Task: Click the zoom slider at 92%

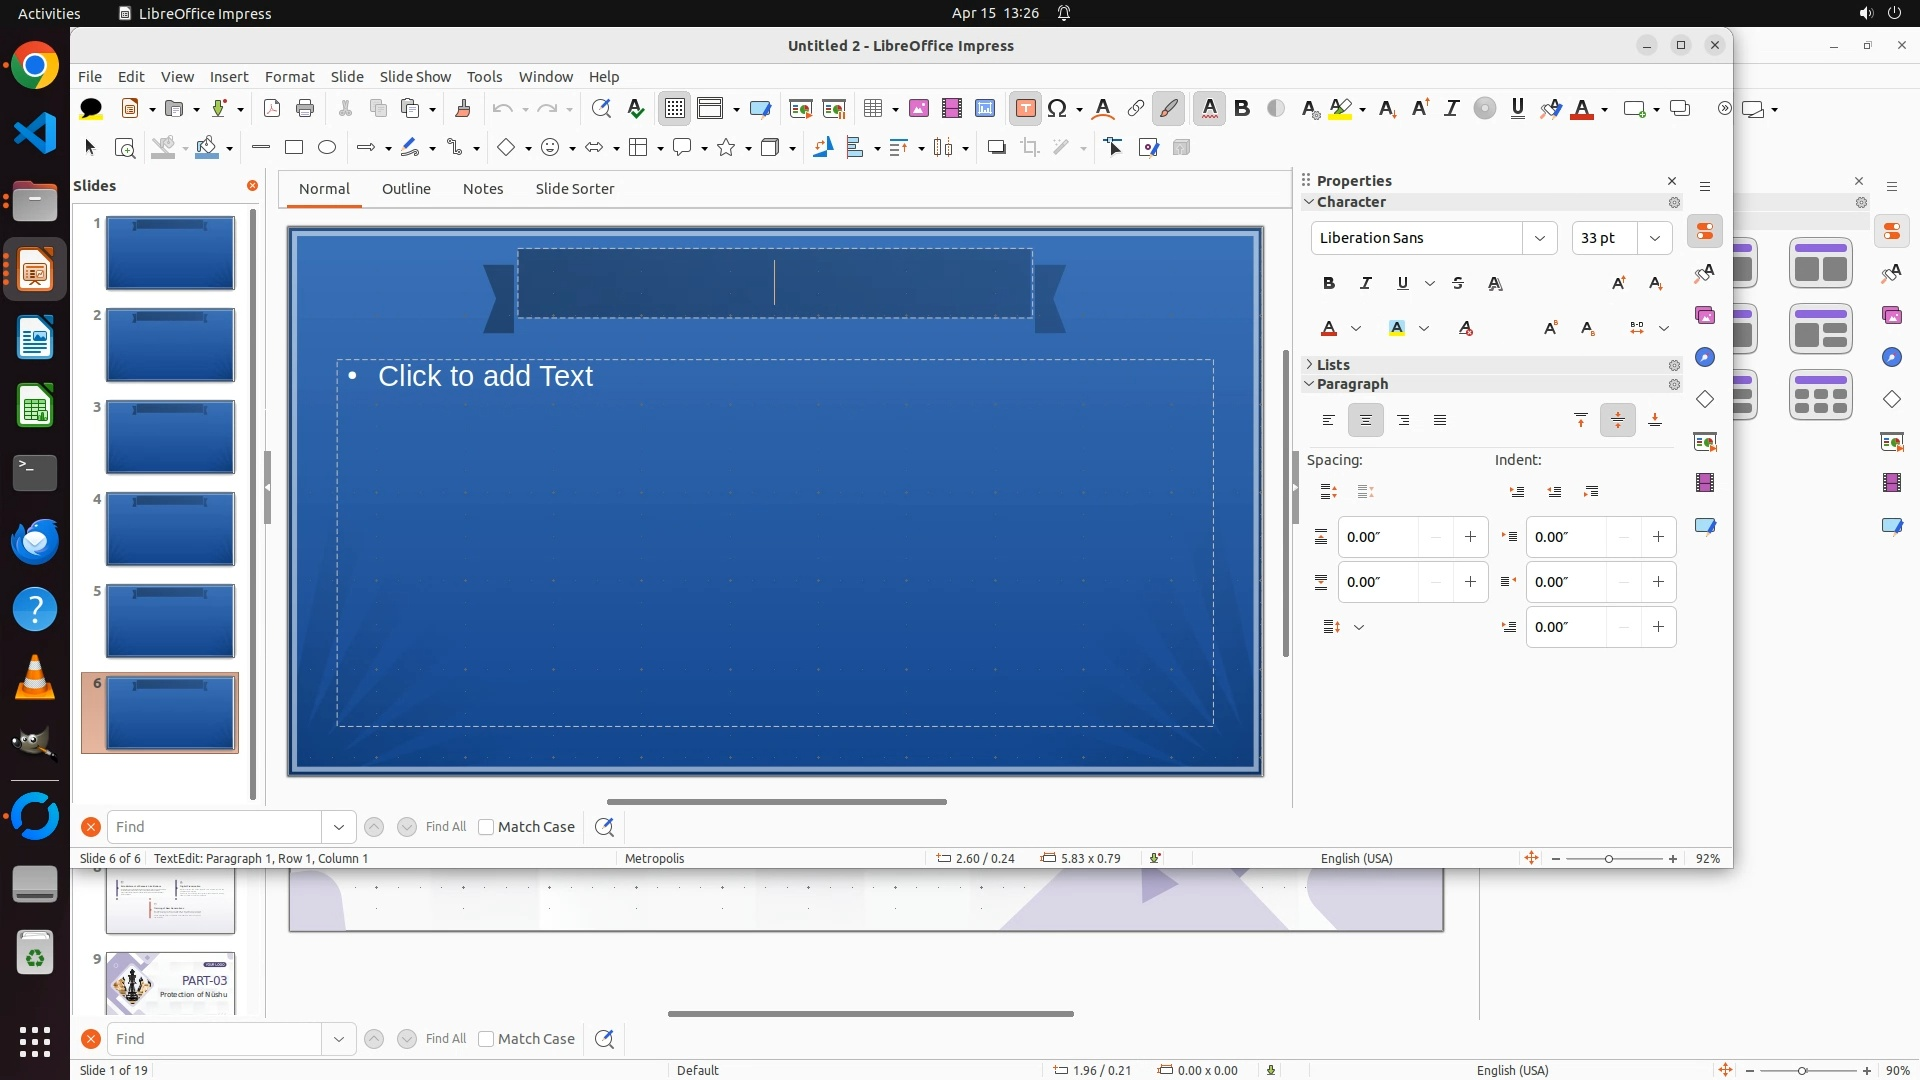Action: click(x=1608, y=859)
